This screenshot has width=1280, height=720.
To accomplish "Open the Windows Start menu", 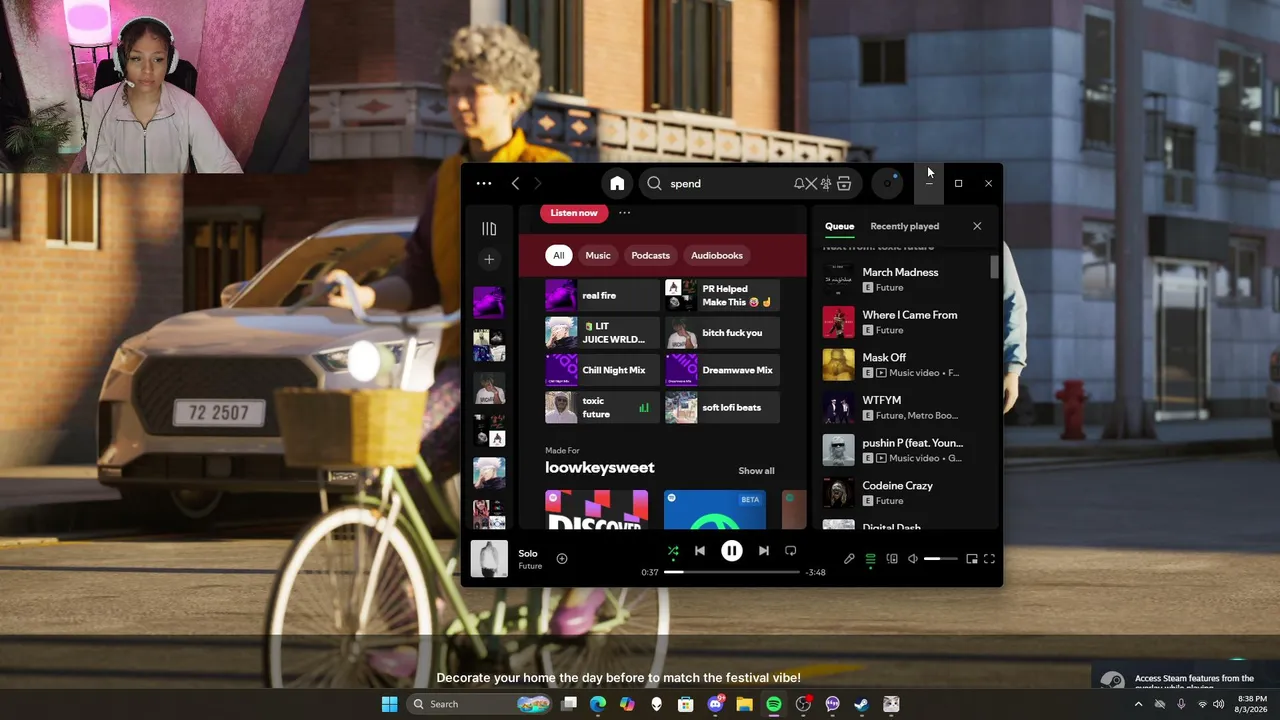I will pyautogui.click(x=390, y=704).
